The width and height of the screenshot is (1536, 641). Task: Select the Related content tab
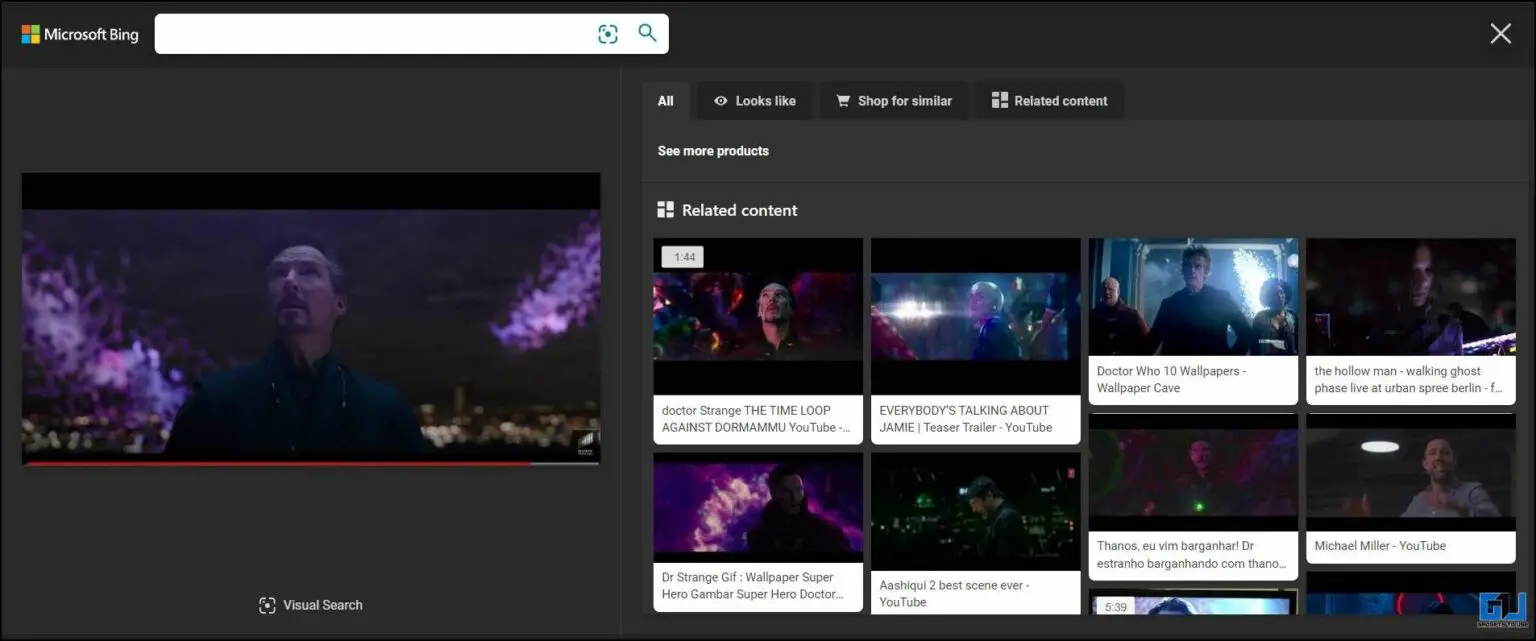1049,100
